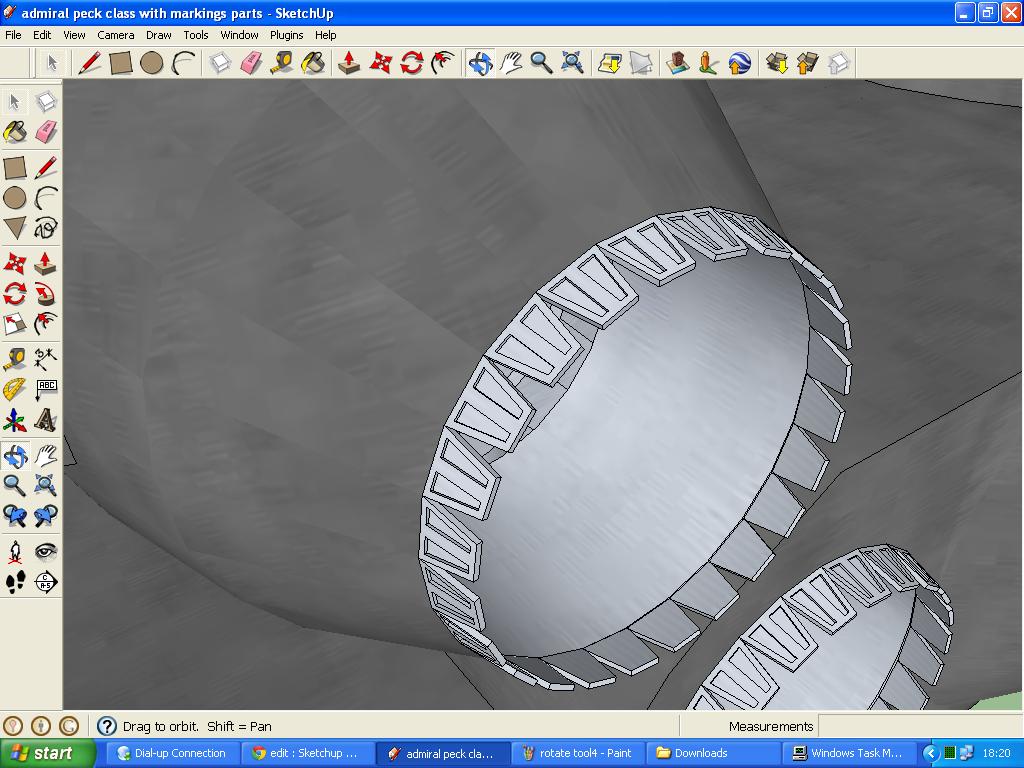Image resolution: width=1024 pixels, height=768 pixels.
Task: Select the Look Around eye tool
Action: tap(45, 550)
